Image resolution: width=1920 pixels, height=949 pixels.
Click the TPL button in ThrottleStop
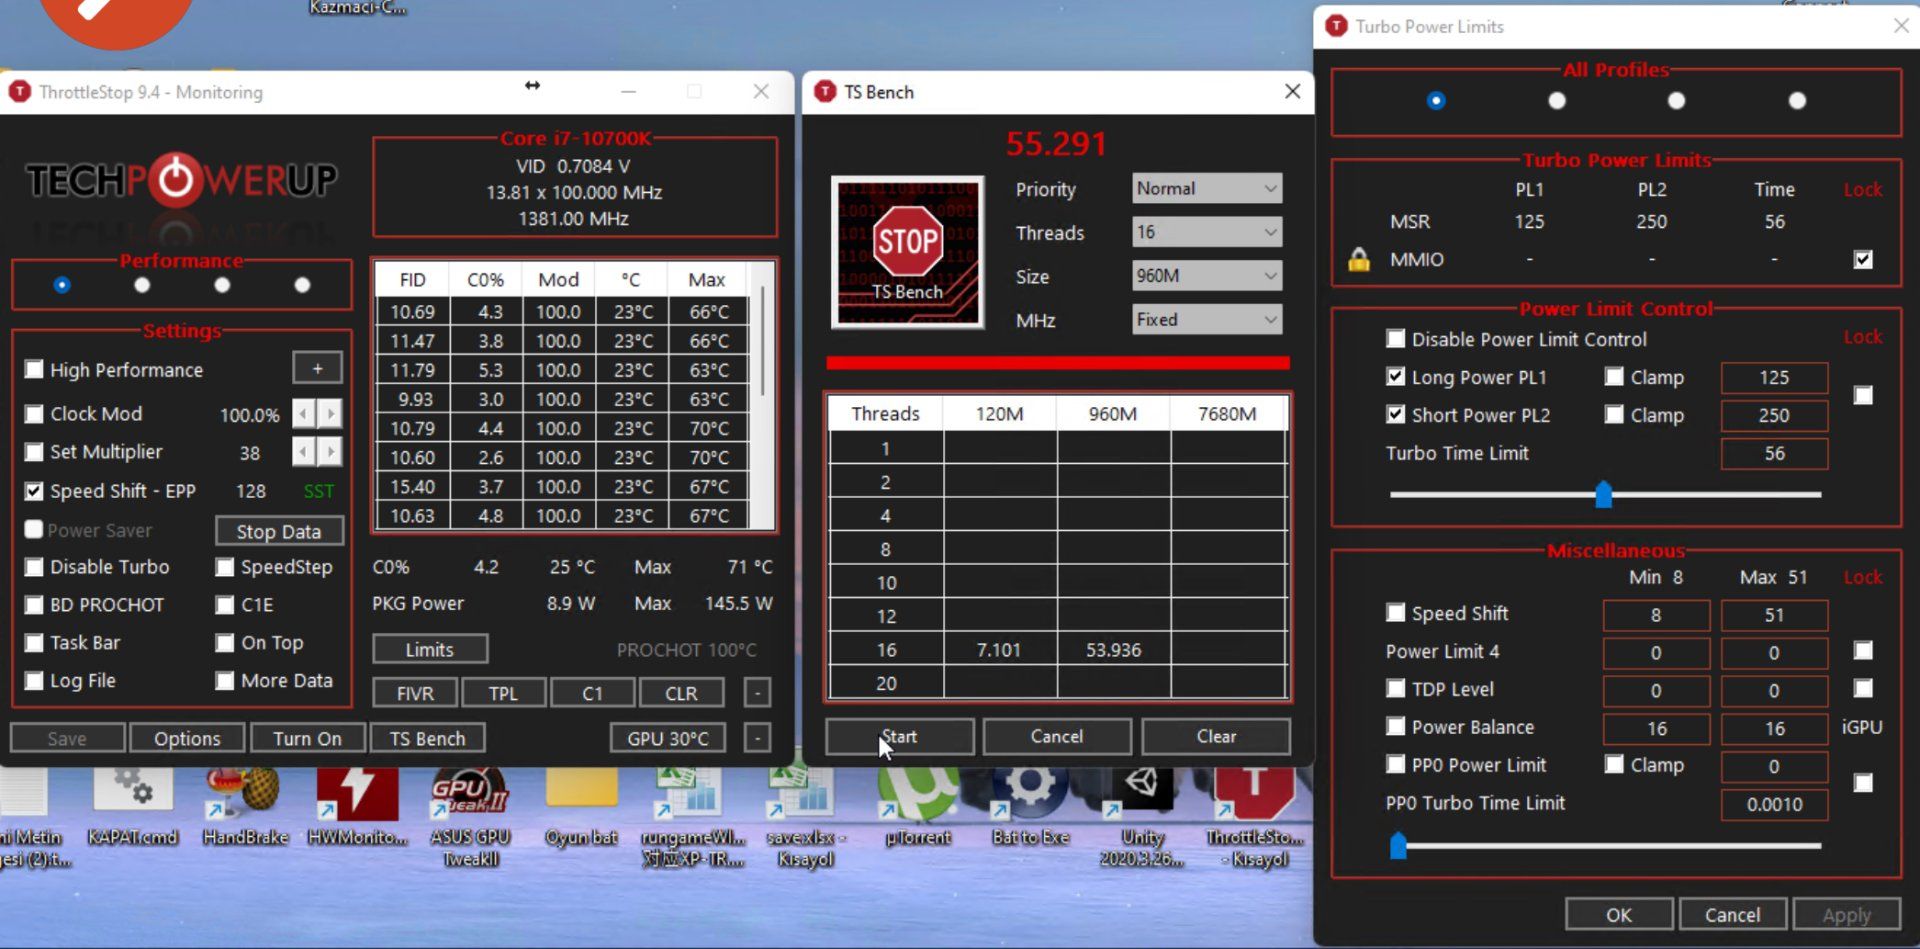pyautogui.click(x=503, y=693)
